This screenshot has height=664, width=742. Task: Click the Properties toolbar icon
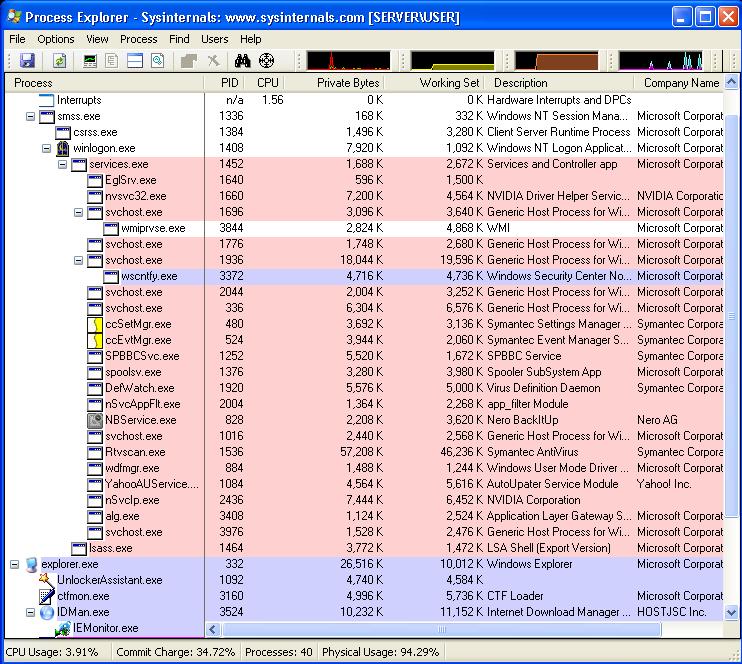point(189,61)
